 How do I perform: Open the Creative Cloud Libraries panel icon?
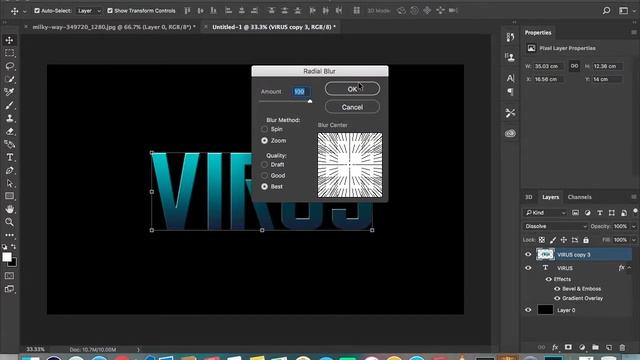click(510, 133)
